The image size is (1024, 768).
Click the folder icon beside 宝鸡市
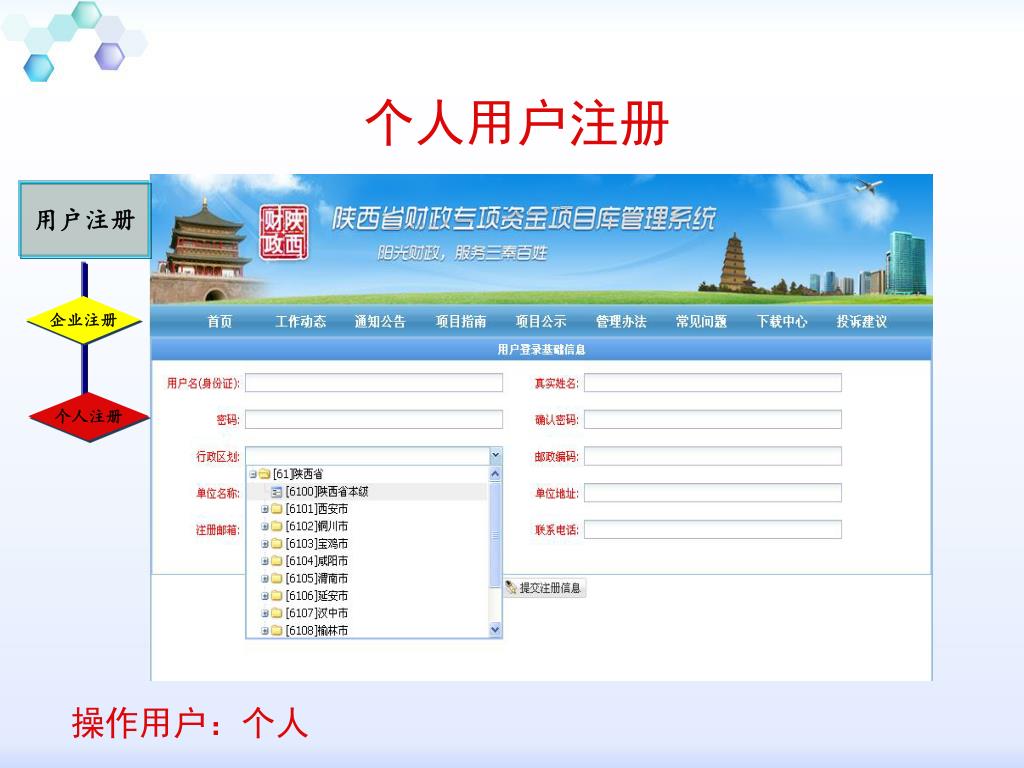(x=277, y=544)
